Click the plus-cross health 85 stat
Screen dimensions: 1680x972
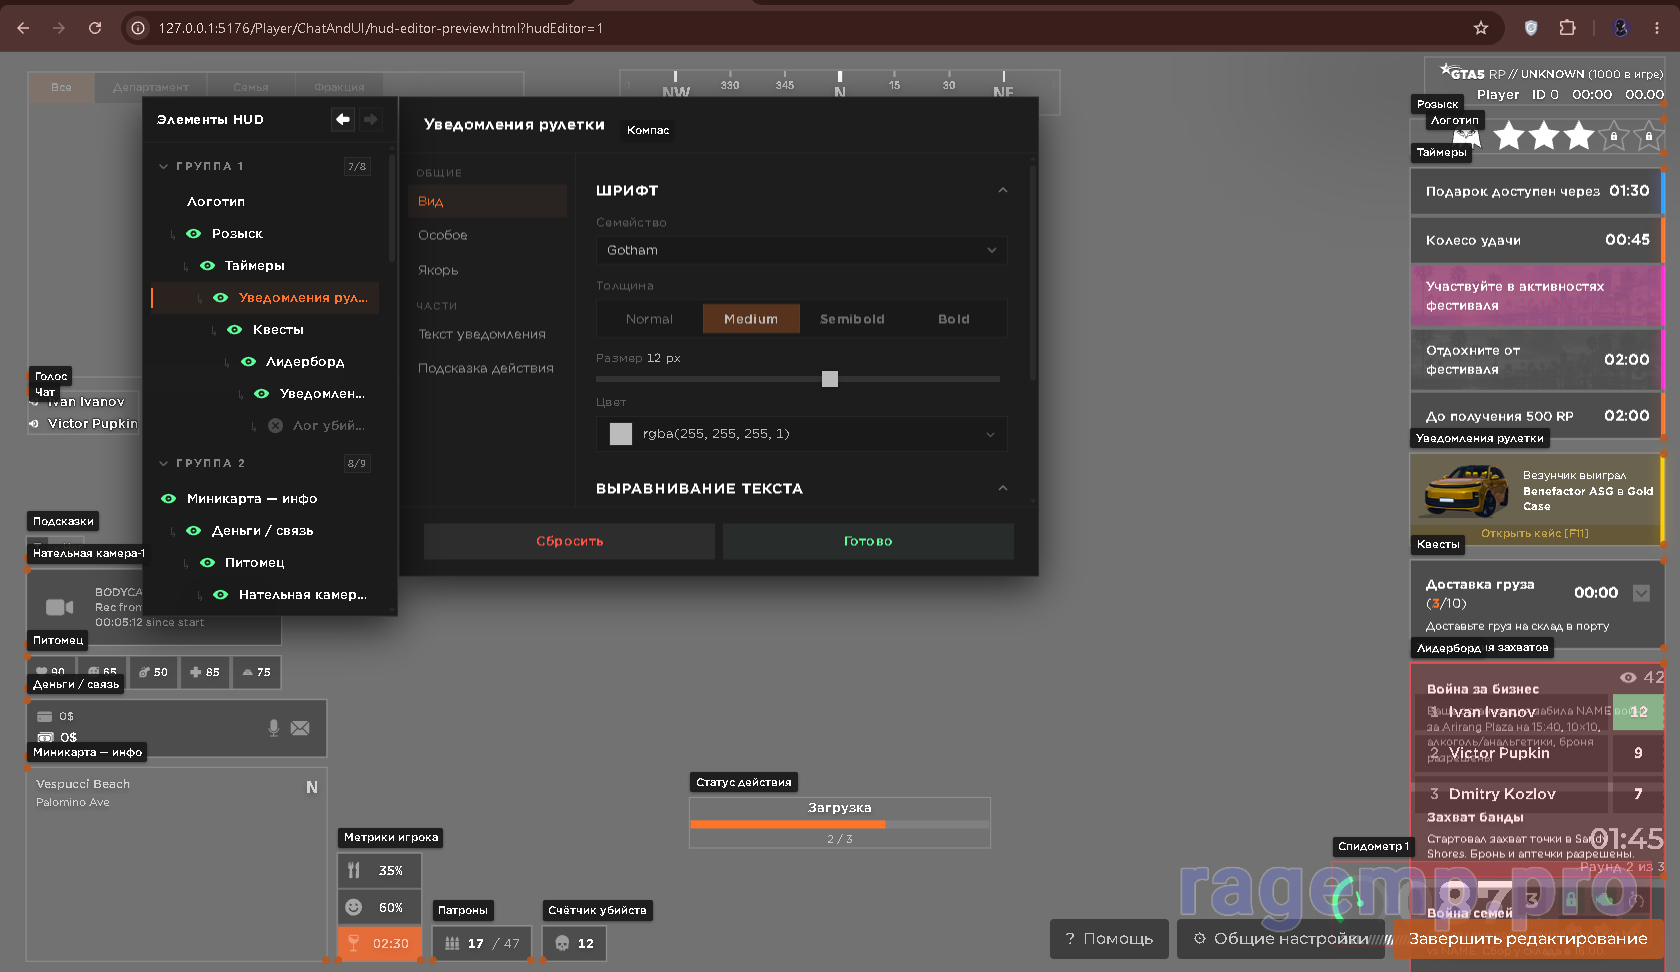coord(205,672)
